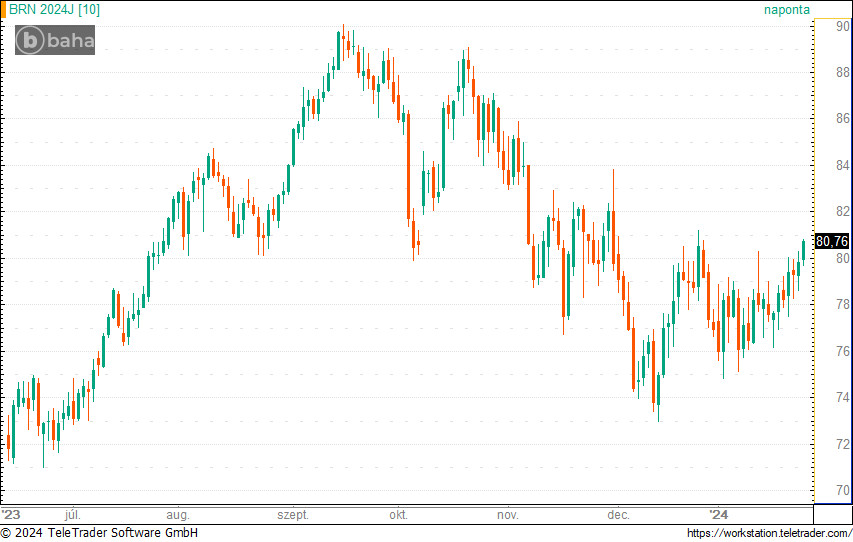
Task: Click the 80,76 current price tag
Action: (832, 241)
